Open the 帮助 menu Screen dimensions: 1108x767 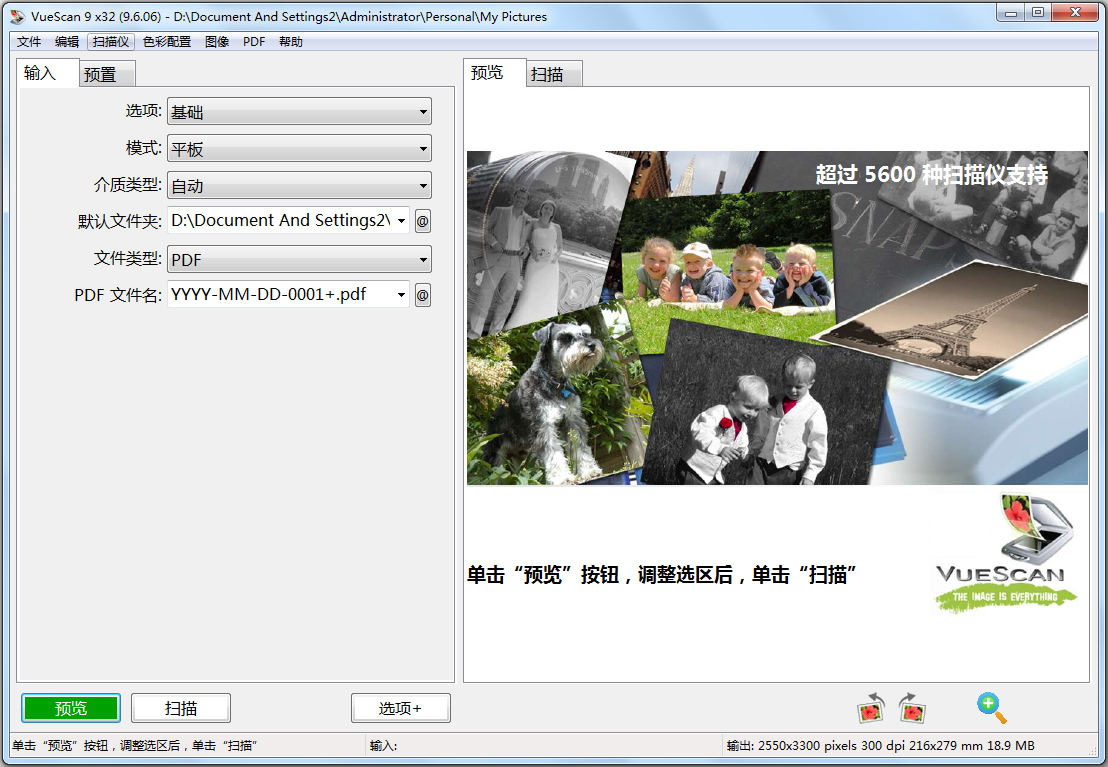(x=290, y=42)
